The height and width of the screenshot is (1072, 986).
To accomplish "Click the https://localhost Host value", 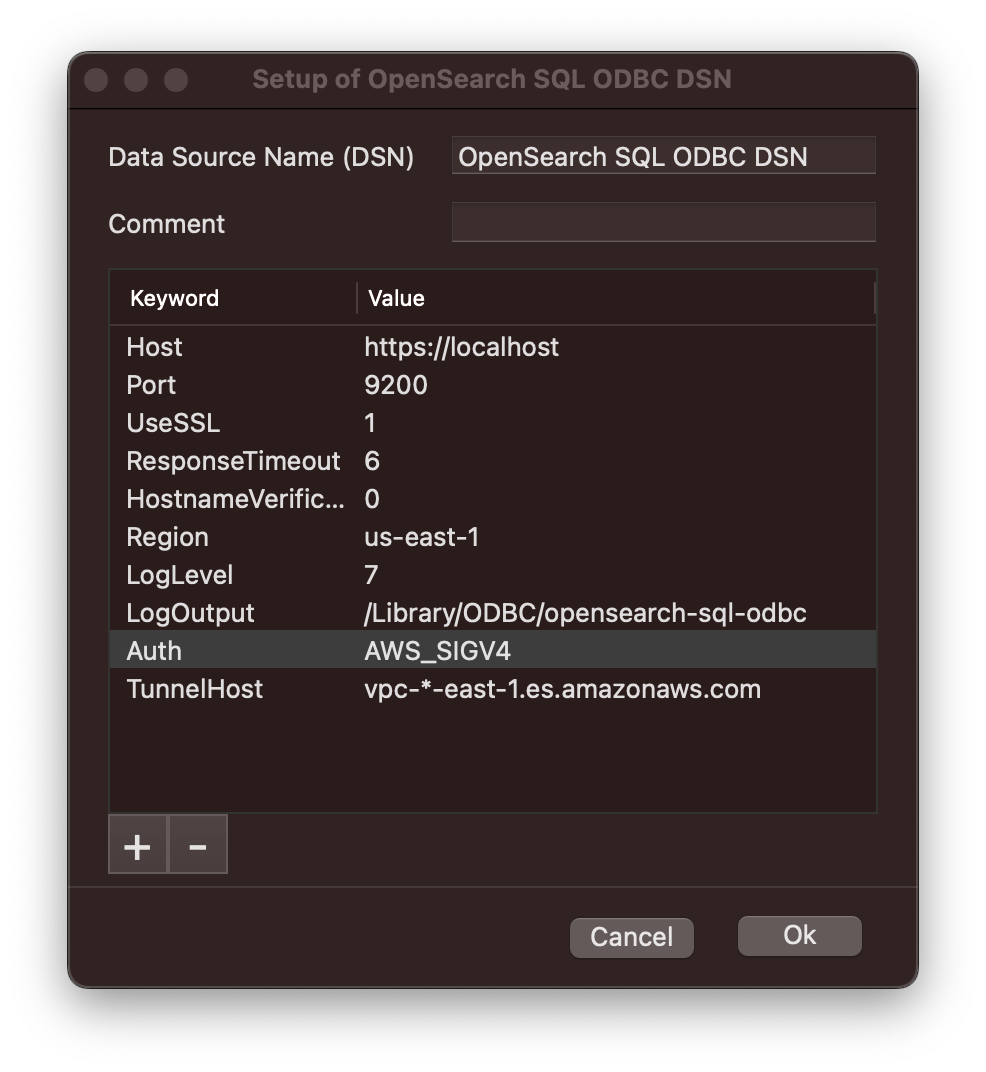I will (461, 347).
